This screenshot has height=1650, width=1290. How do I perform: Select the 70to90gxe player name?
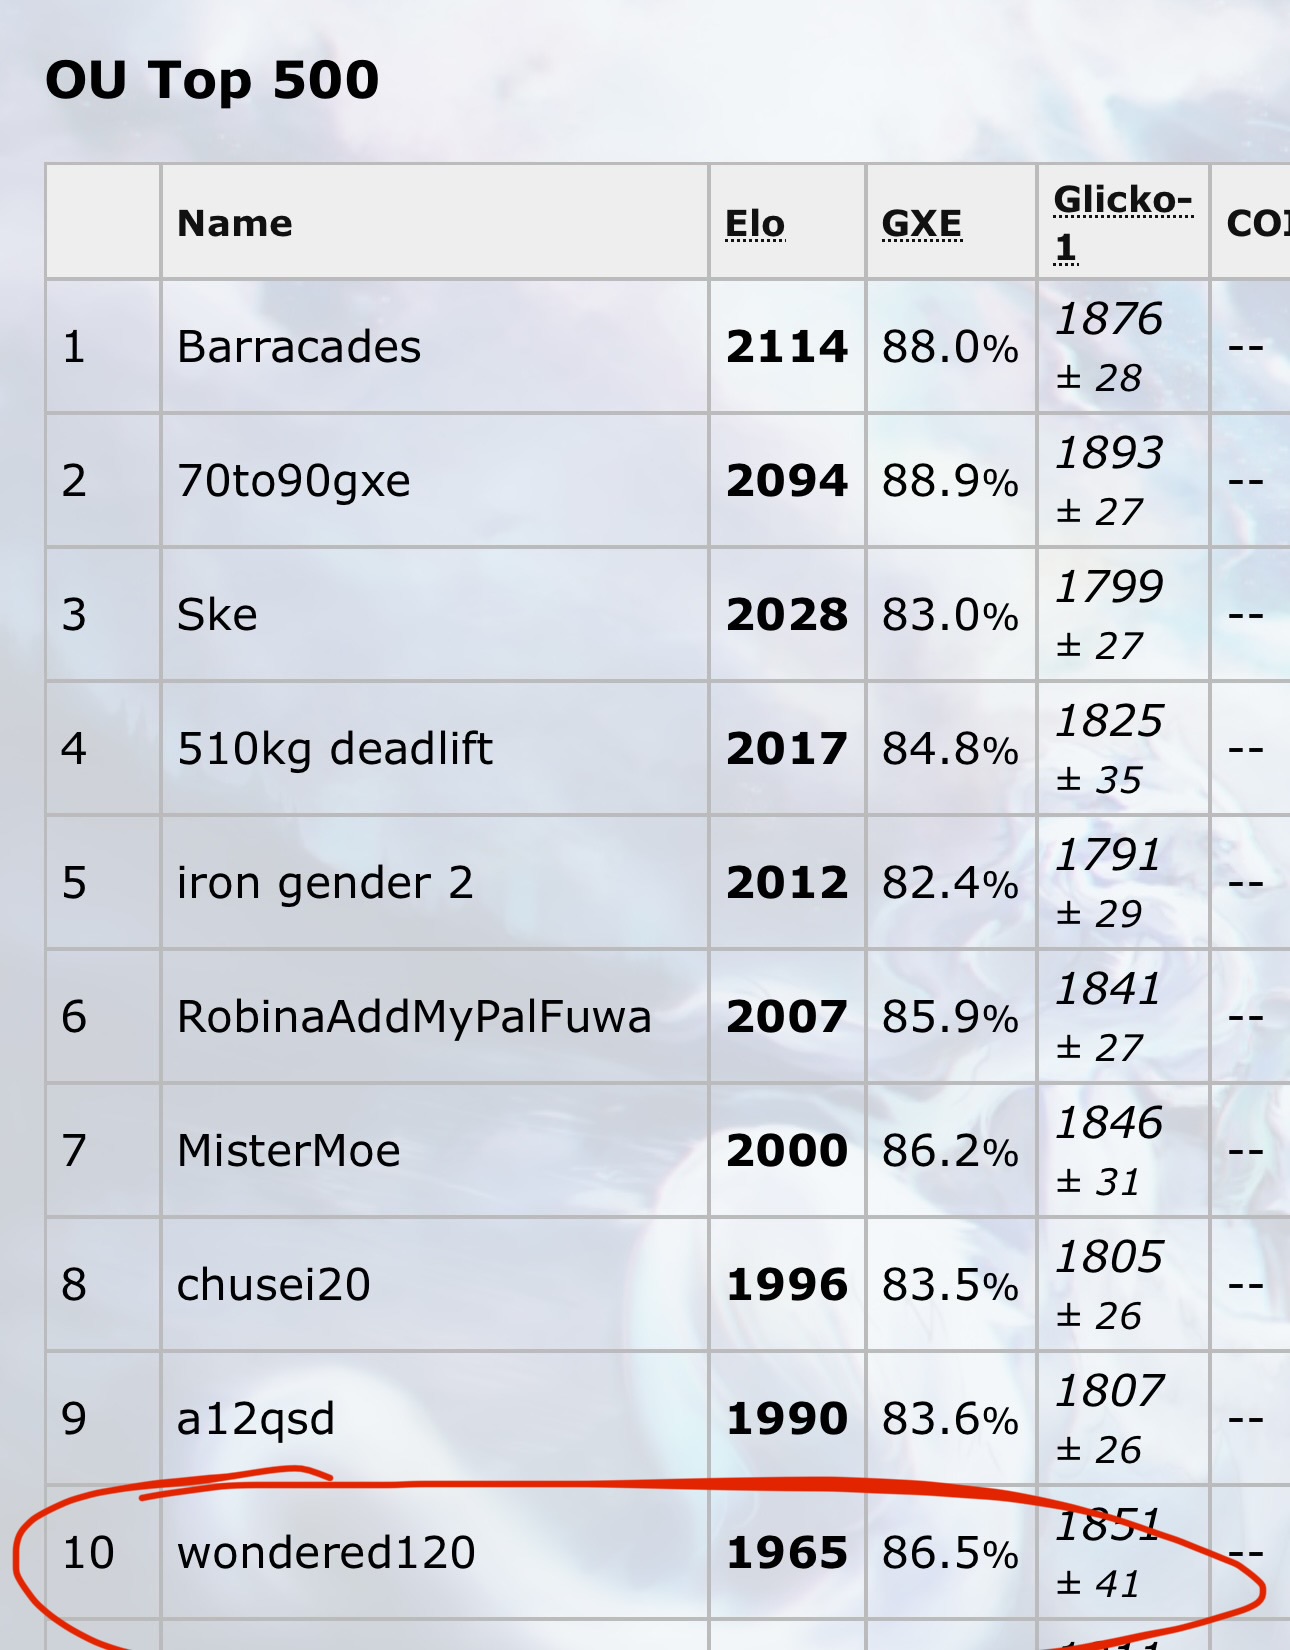[x=293, y=481]
